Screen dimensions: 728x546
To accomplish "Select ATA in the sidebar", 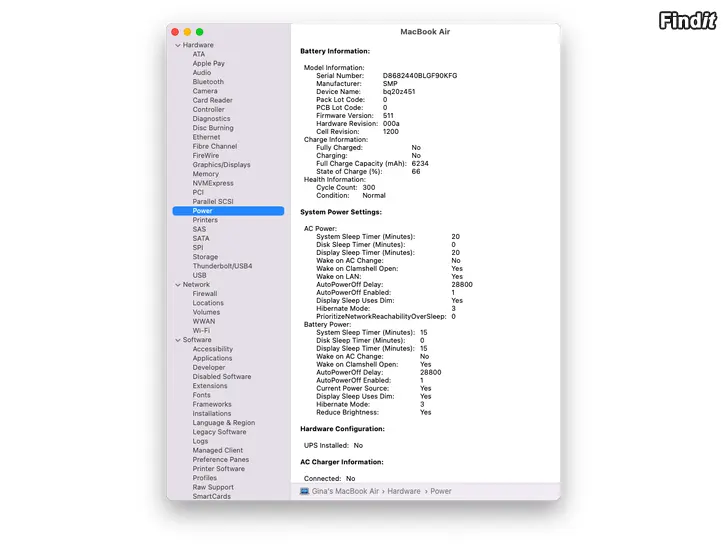I will [x=199, y=54].
